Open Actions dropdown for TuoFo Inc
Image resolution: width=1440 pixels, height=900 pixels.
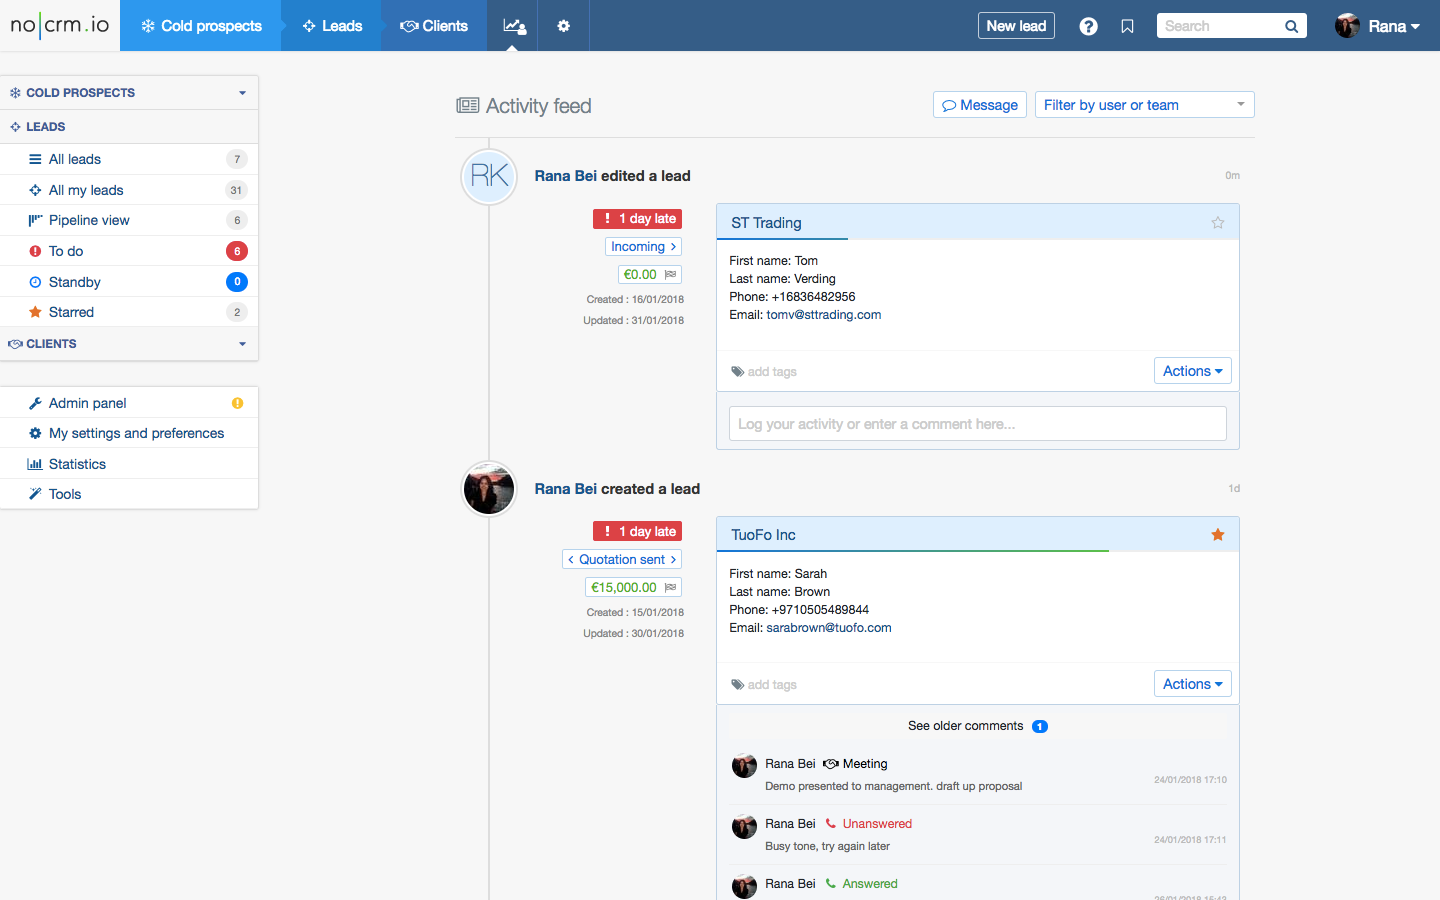click(x=1192, y=684)
